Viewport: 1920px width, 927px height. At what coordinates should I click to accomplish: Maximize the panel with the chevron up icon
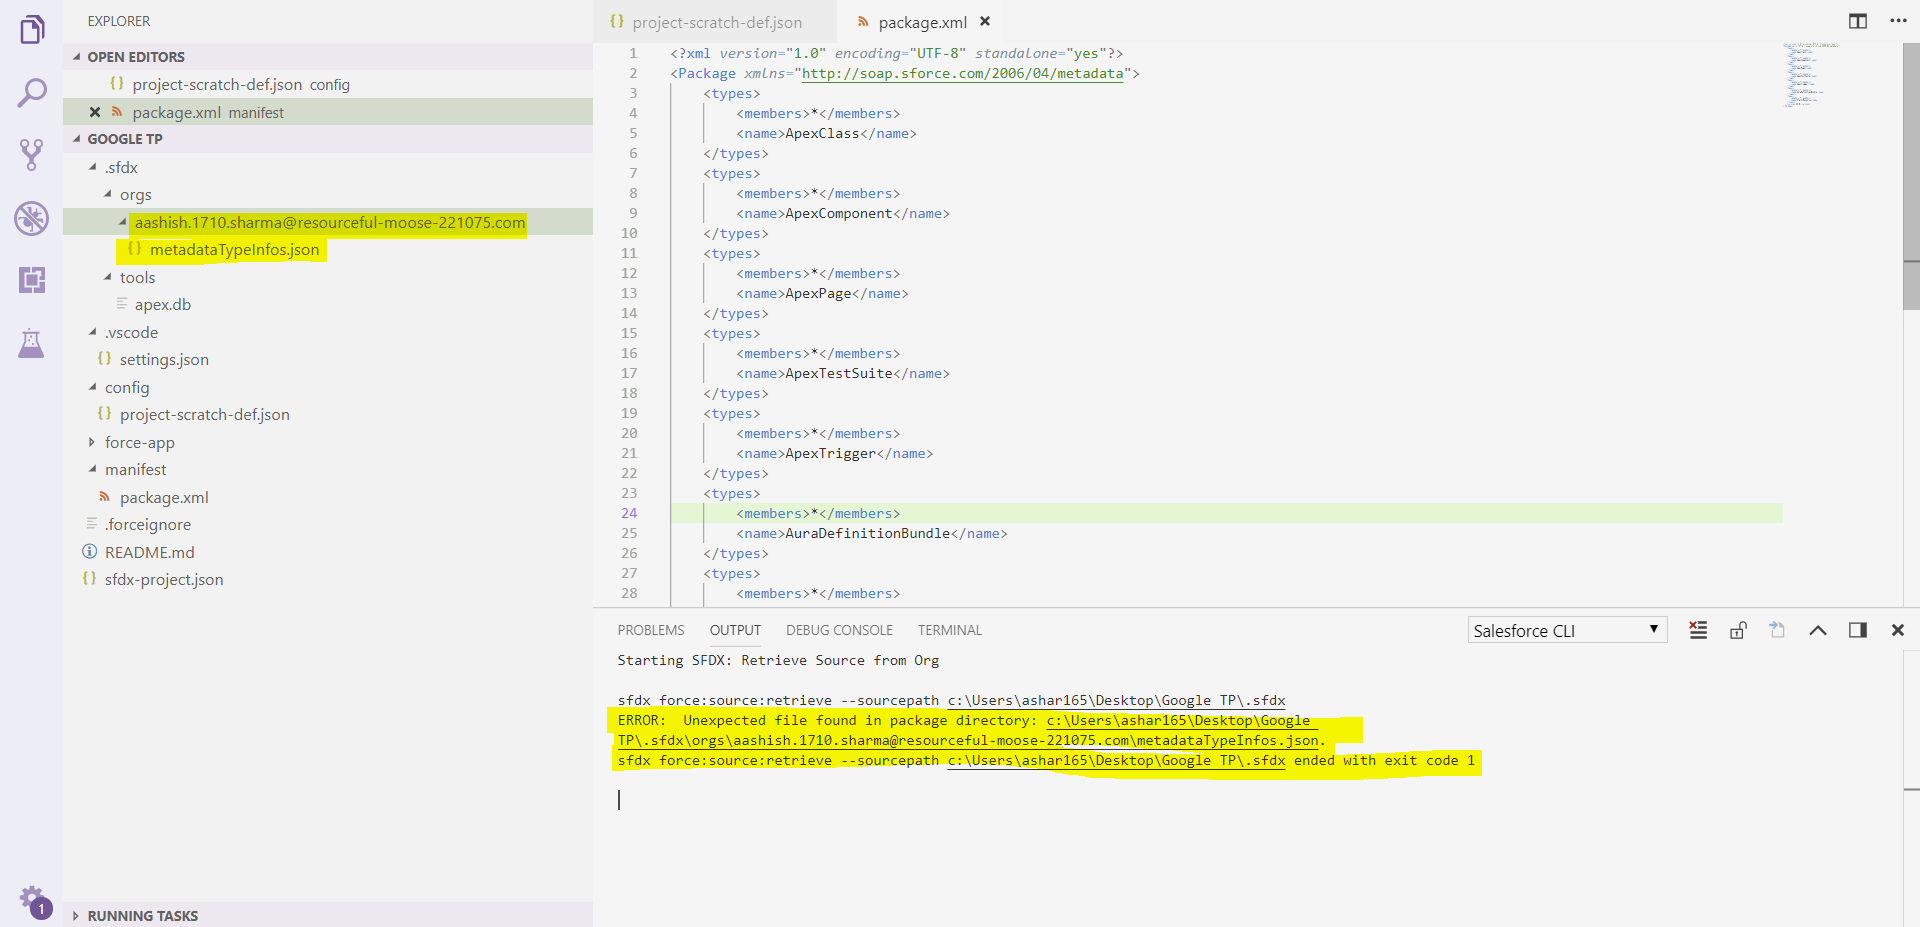[1817, 630]
